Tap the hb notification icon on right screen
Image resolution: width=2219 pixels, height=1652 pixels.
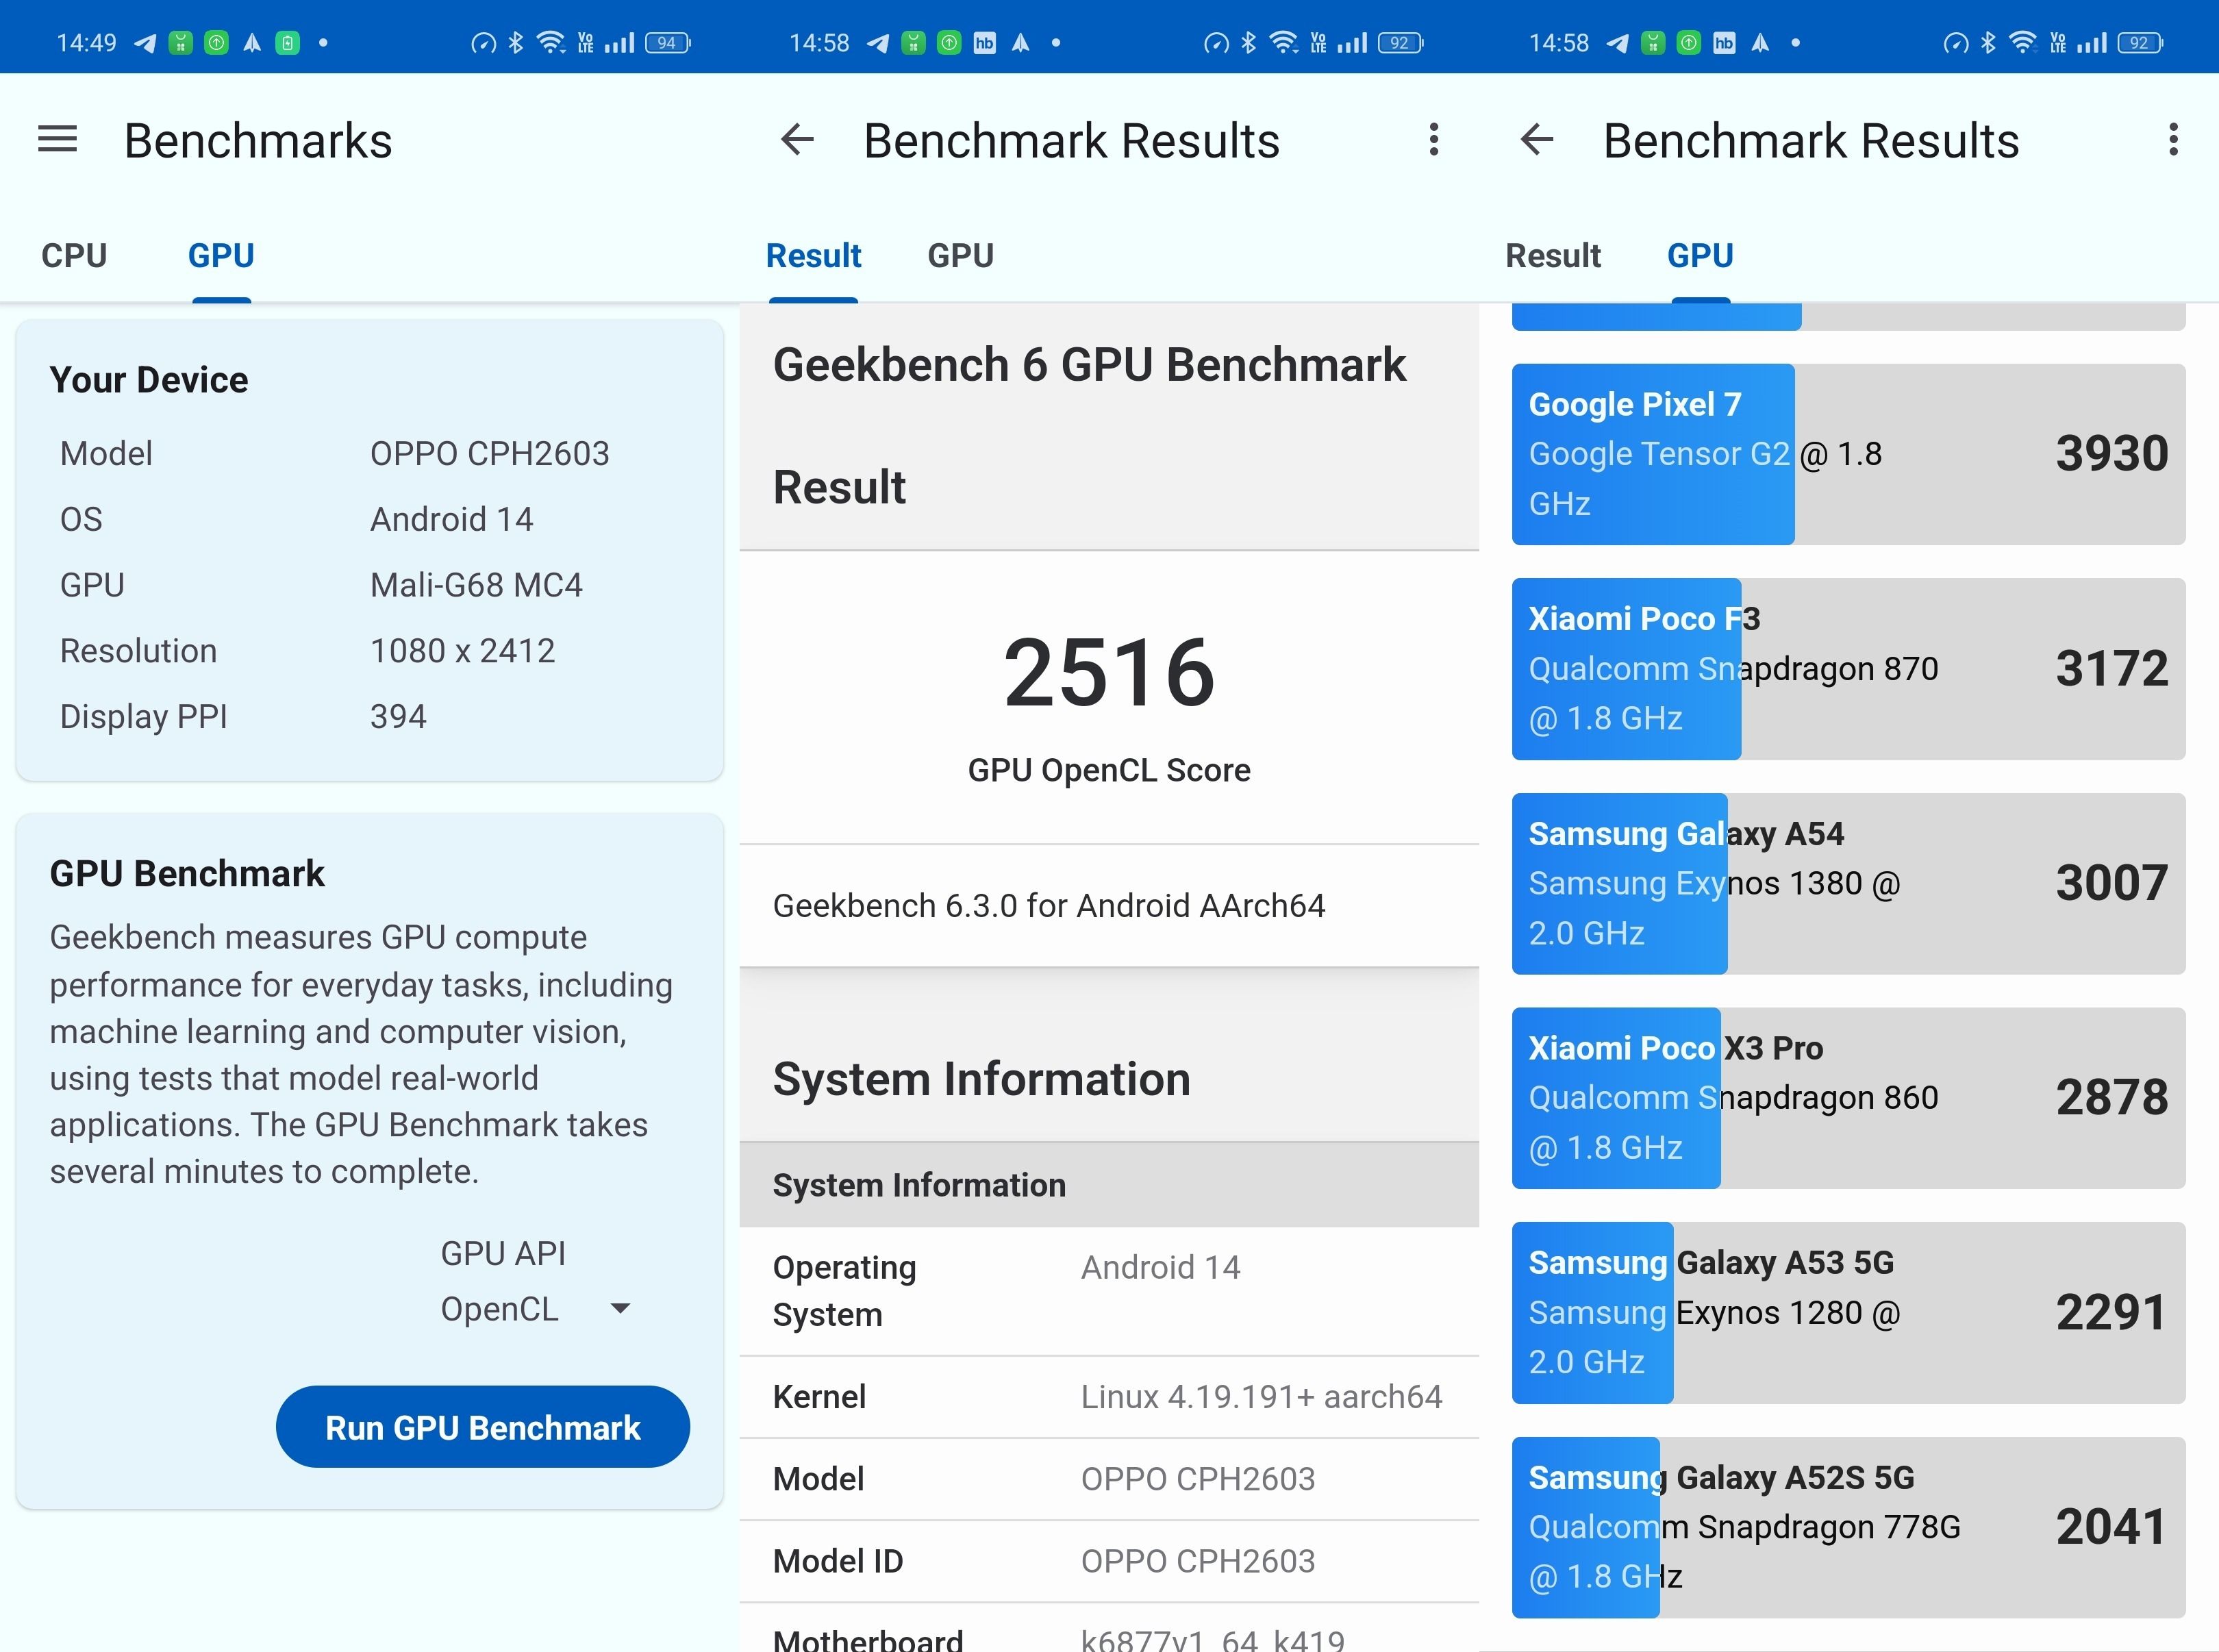pyautogui.click(x=1724, y=43)
